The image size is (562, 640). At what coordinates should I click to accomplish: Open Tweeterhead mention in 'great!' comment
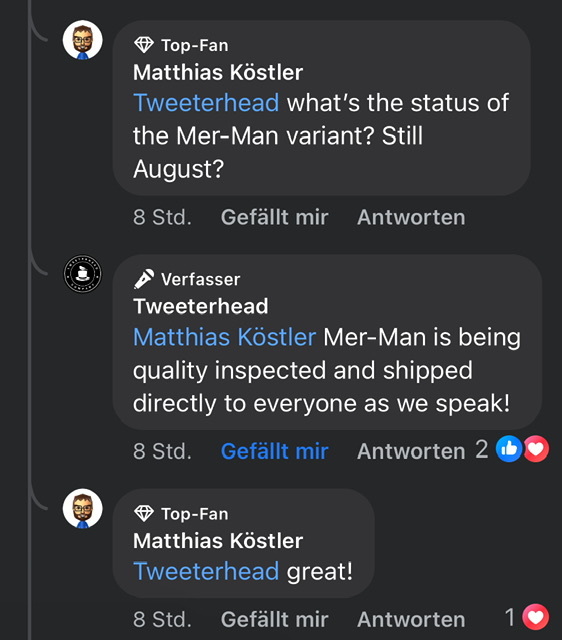[x=206, y=571]
